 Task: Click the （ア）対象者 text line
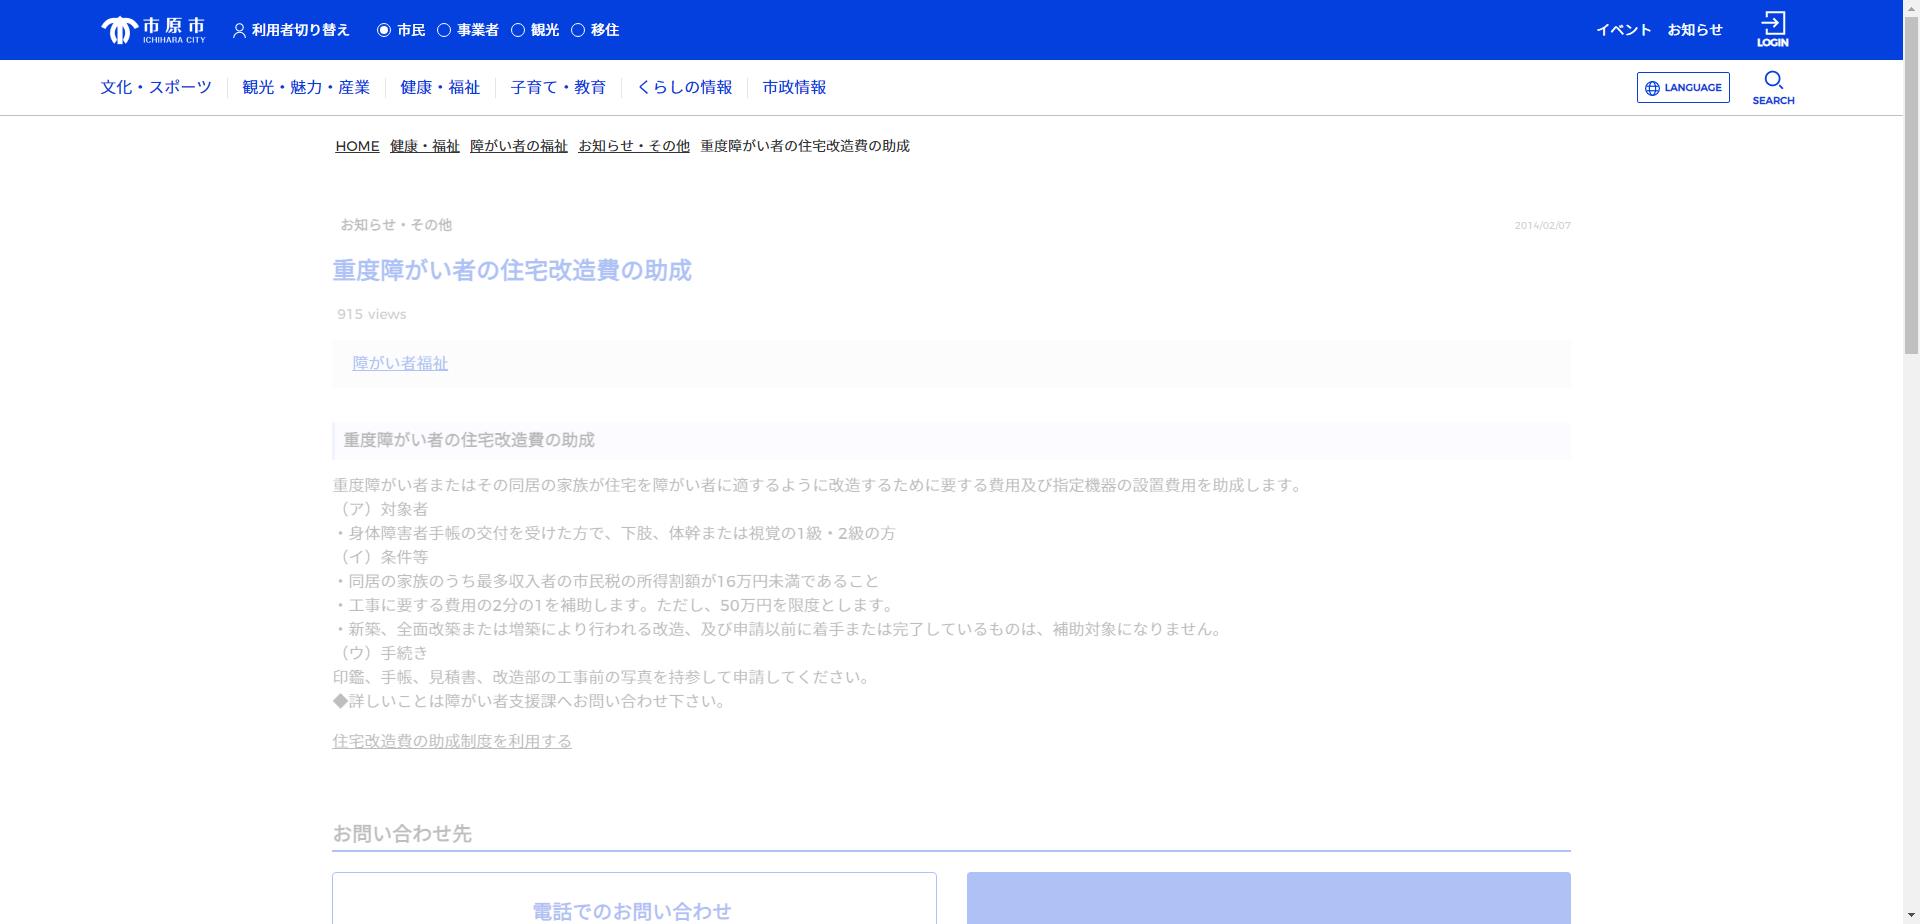pyautogui.click(x=380, y=509)
